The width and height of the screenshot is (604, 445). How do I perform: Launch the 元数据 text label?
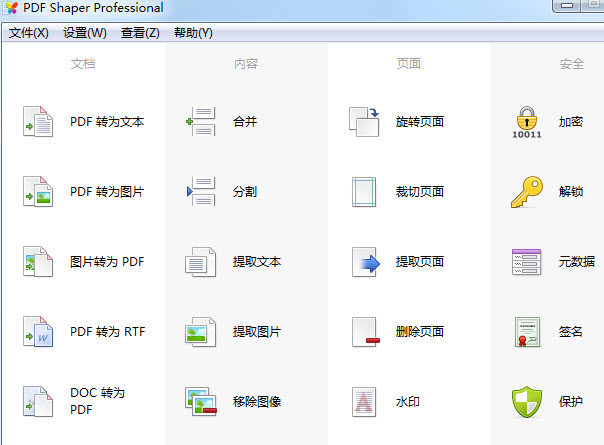pyautogui.click(x=577, y=262)
